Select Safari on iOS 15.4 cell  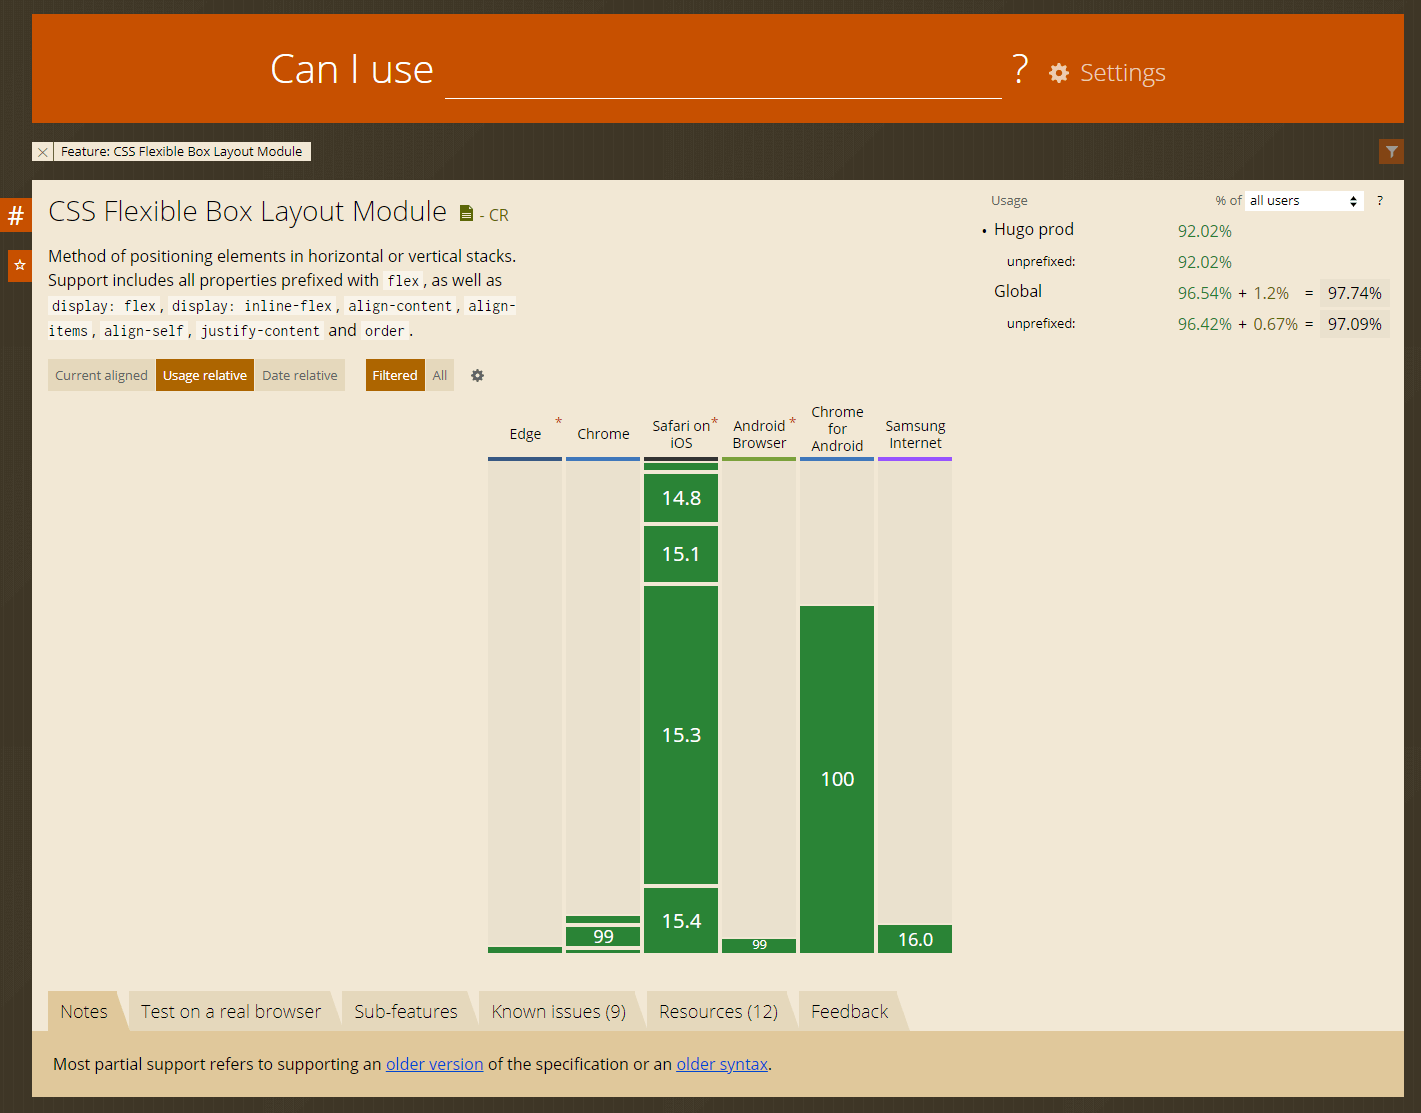coord(681,920)
